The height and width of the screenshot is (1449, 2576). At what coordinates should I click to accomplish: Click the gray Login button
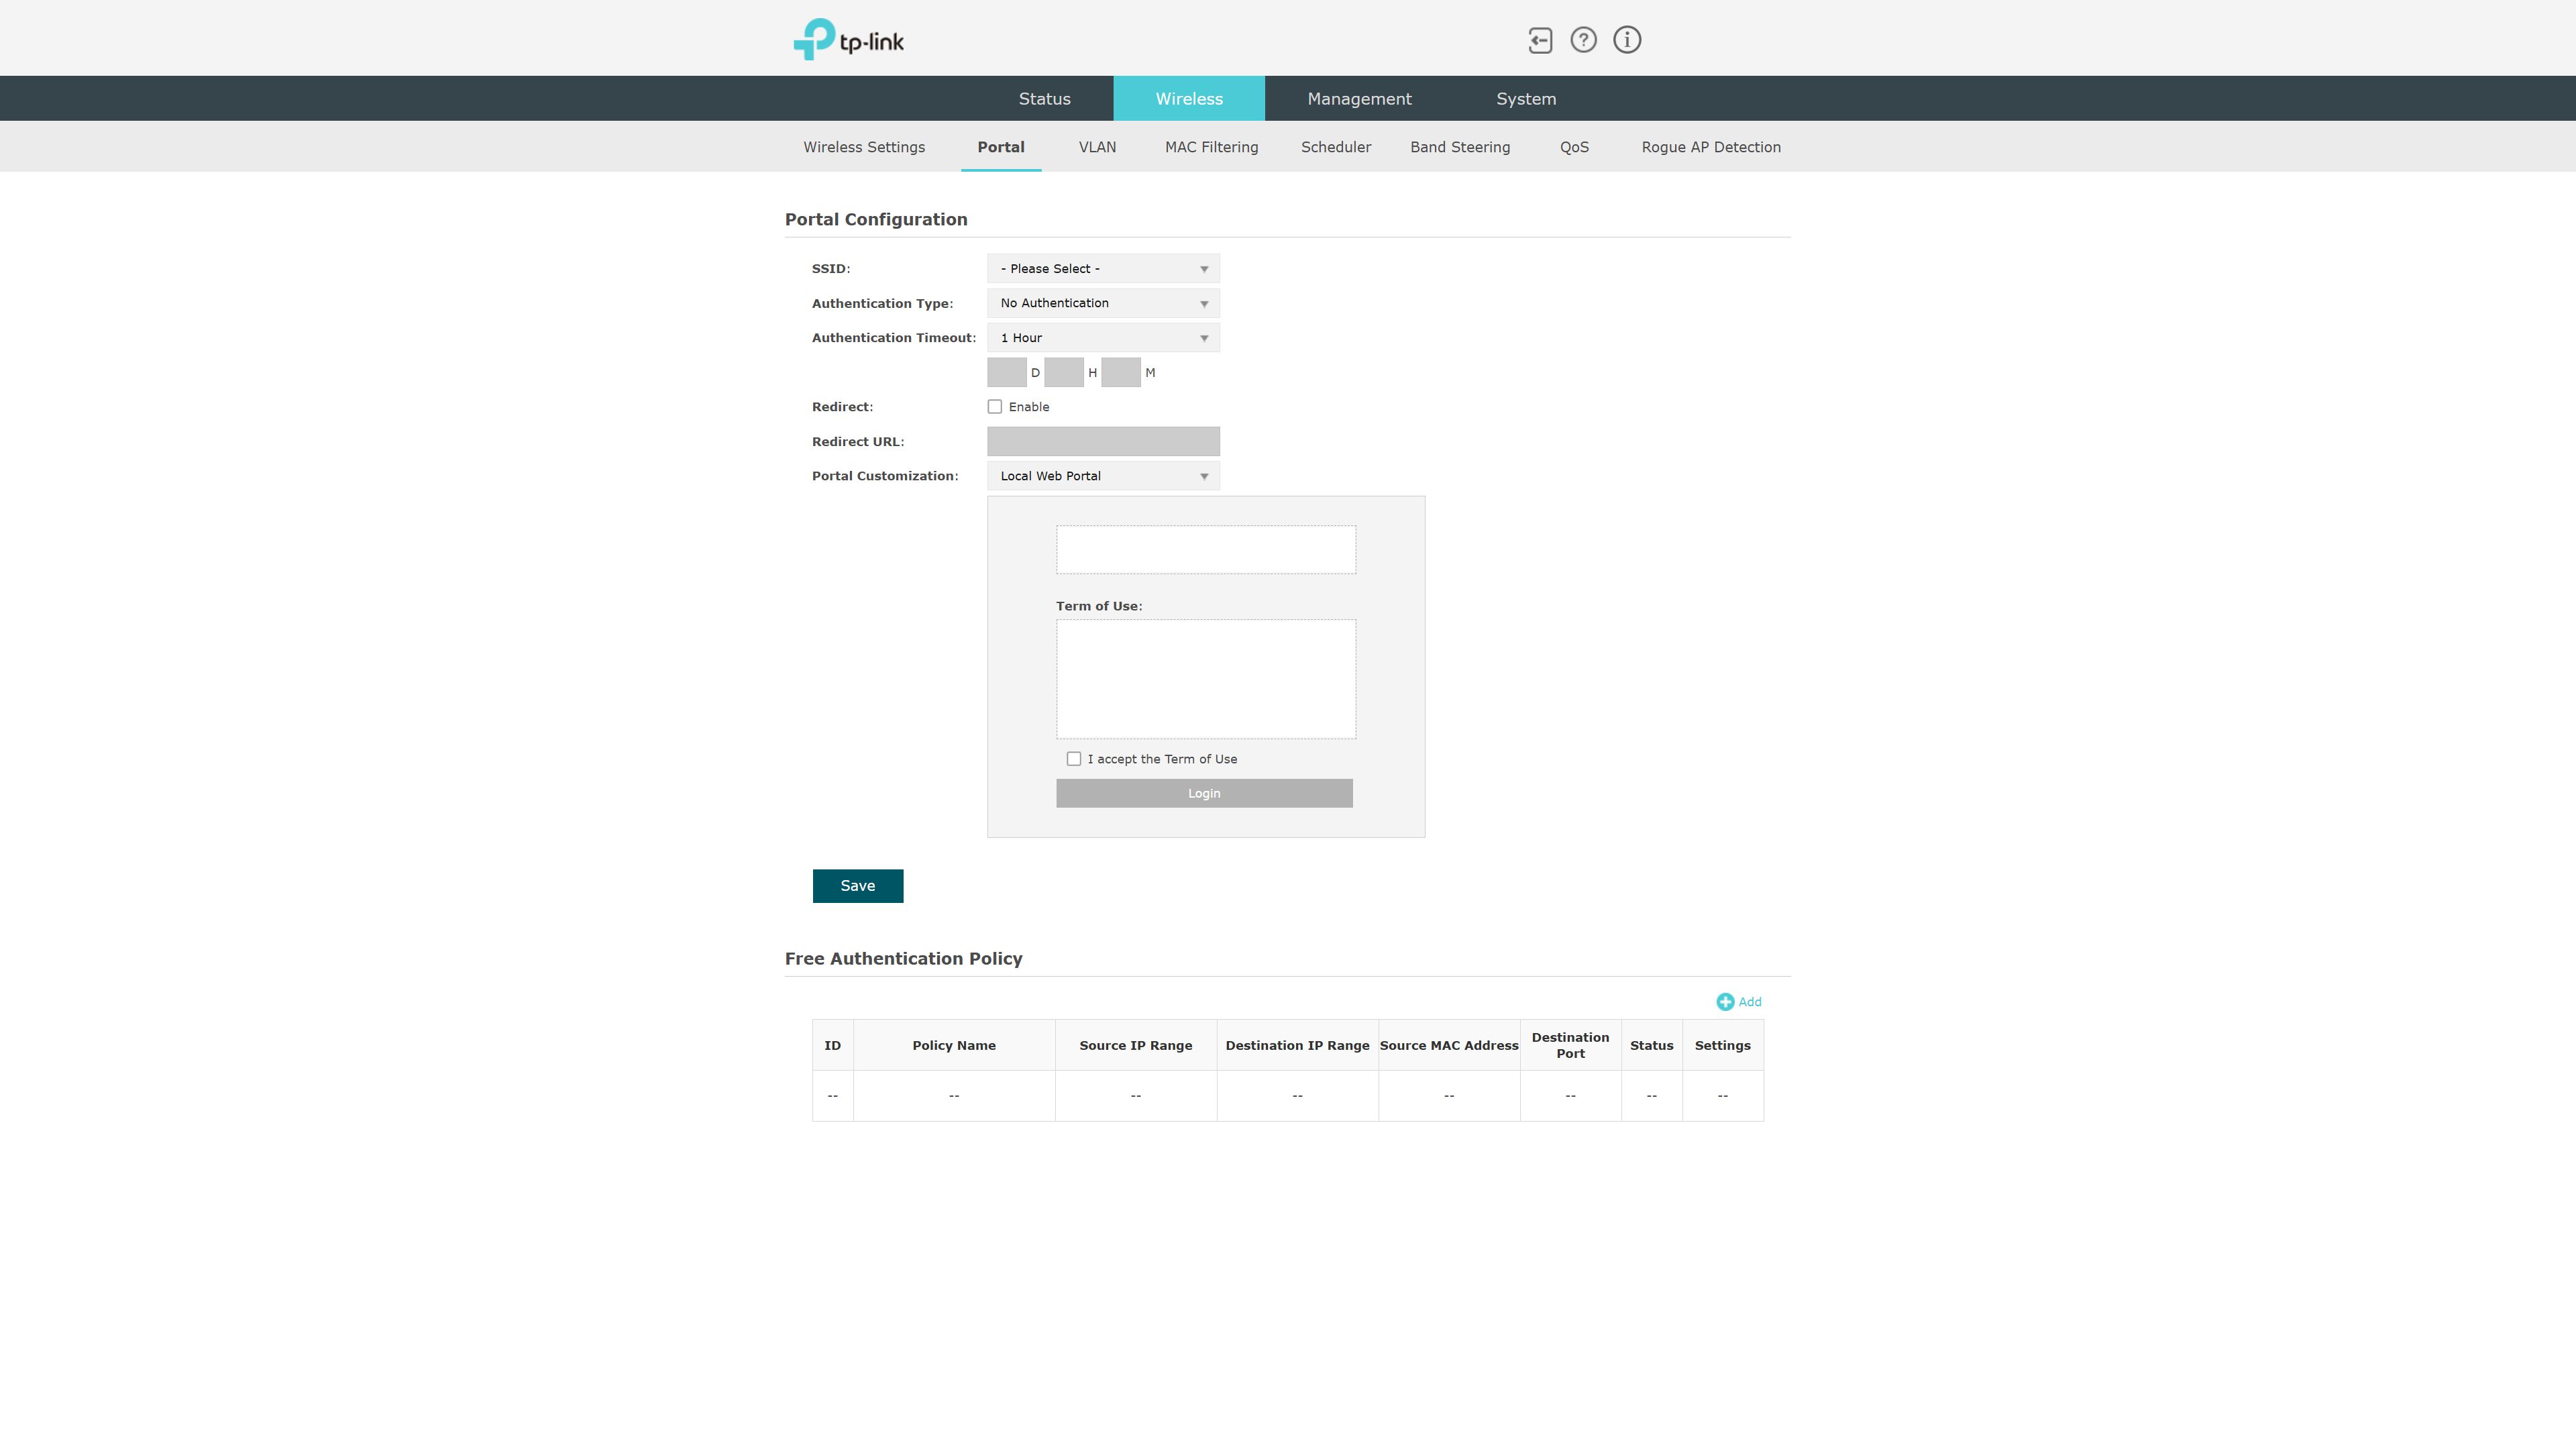pos(1204,793)
